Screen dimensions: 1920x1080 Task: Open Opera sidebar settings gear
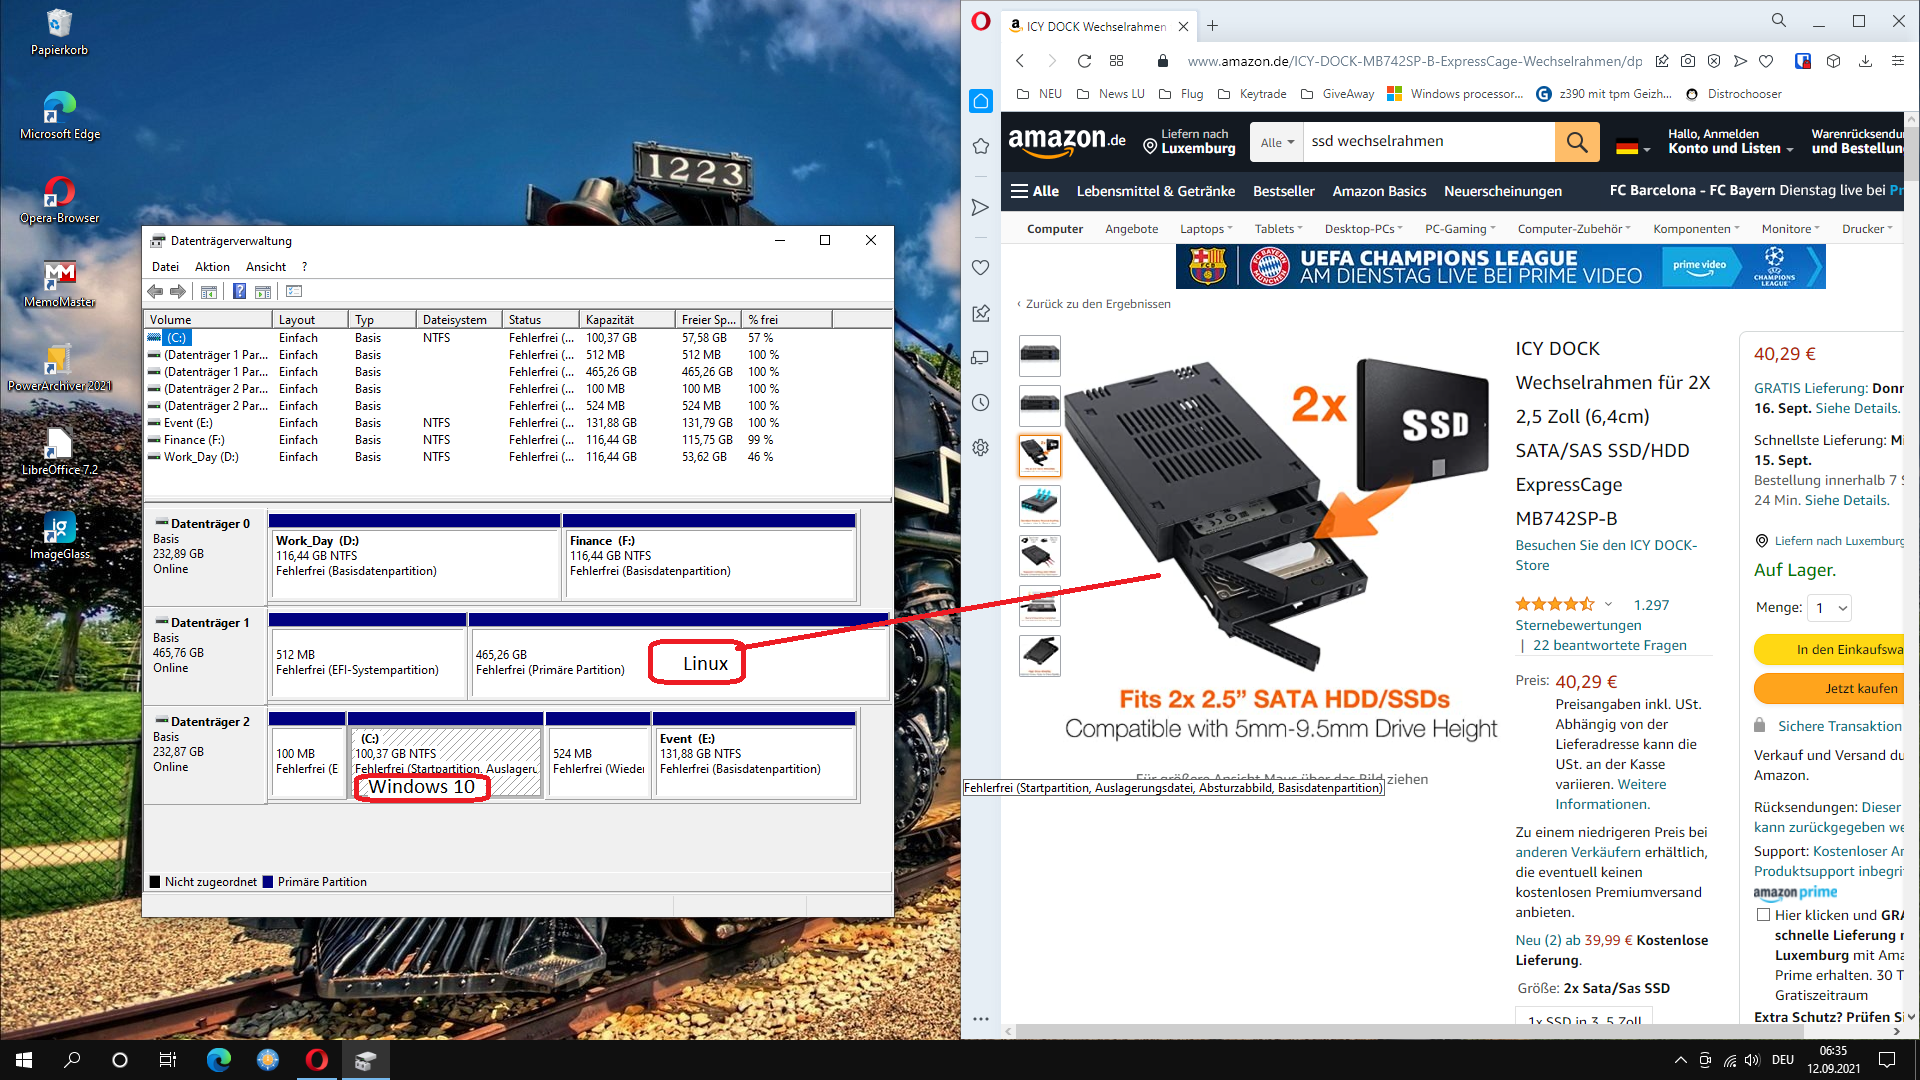[x=981, y=447]
